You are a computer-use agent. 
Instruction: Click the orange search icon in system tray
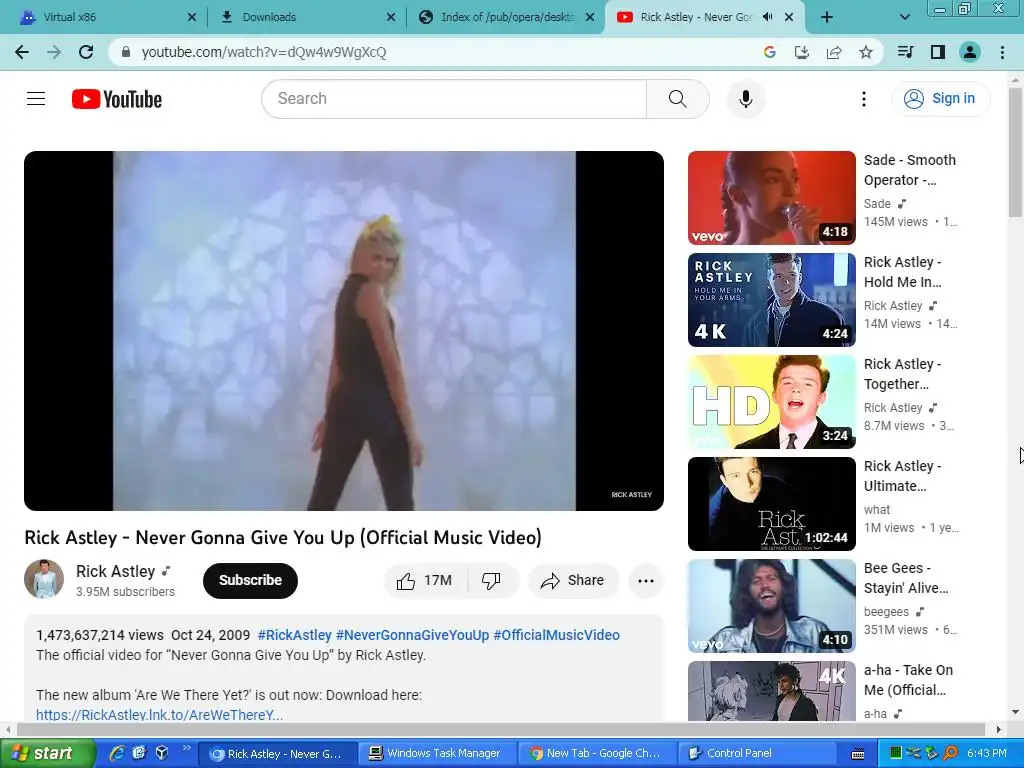pyautogui.click(x=950, y=753)
